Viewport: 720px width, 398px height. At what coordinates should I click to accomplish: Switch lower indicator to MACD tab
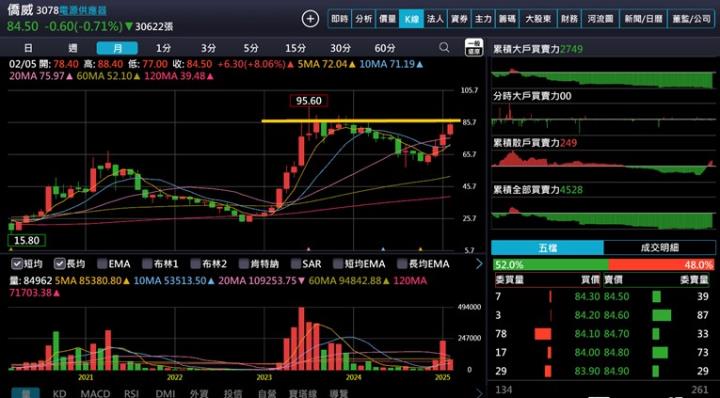tap(95, 393)
